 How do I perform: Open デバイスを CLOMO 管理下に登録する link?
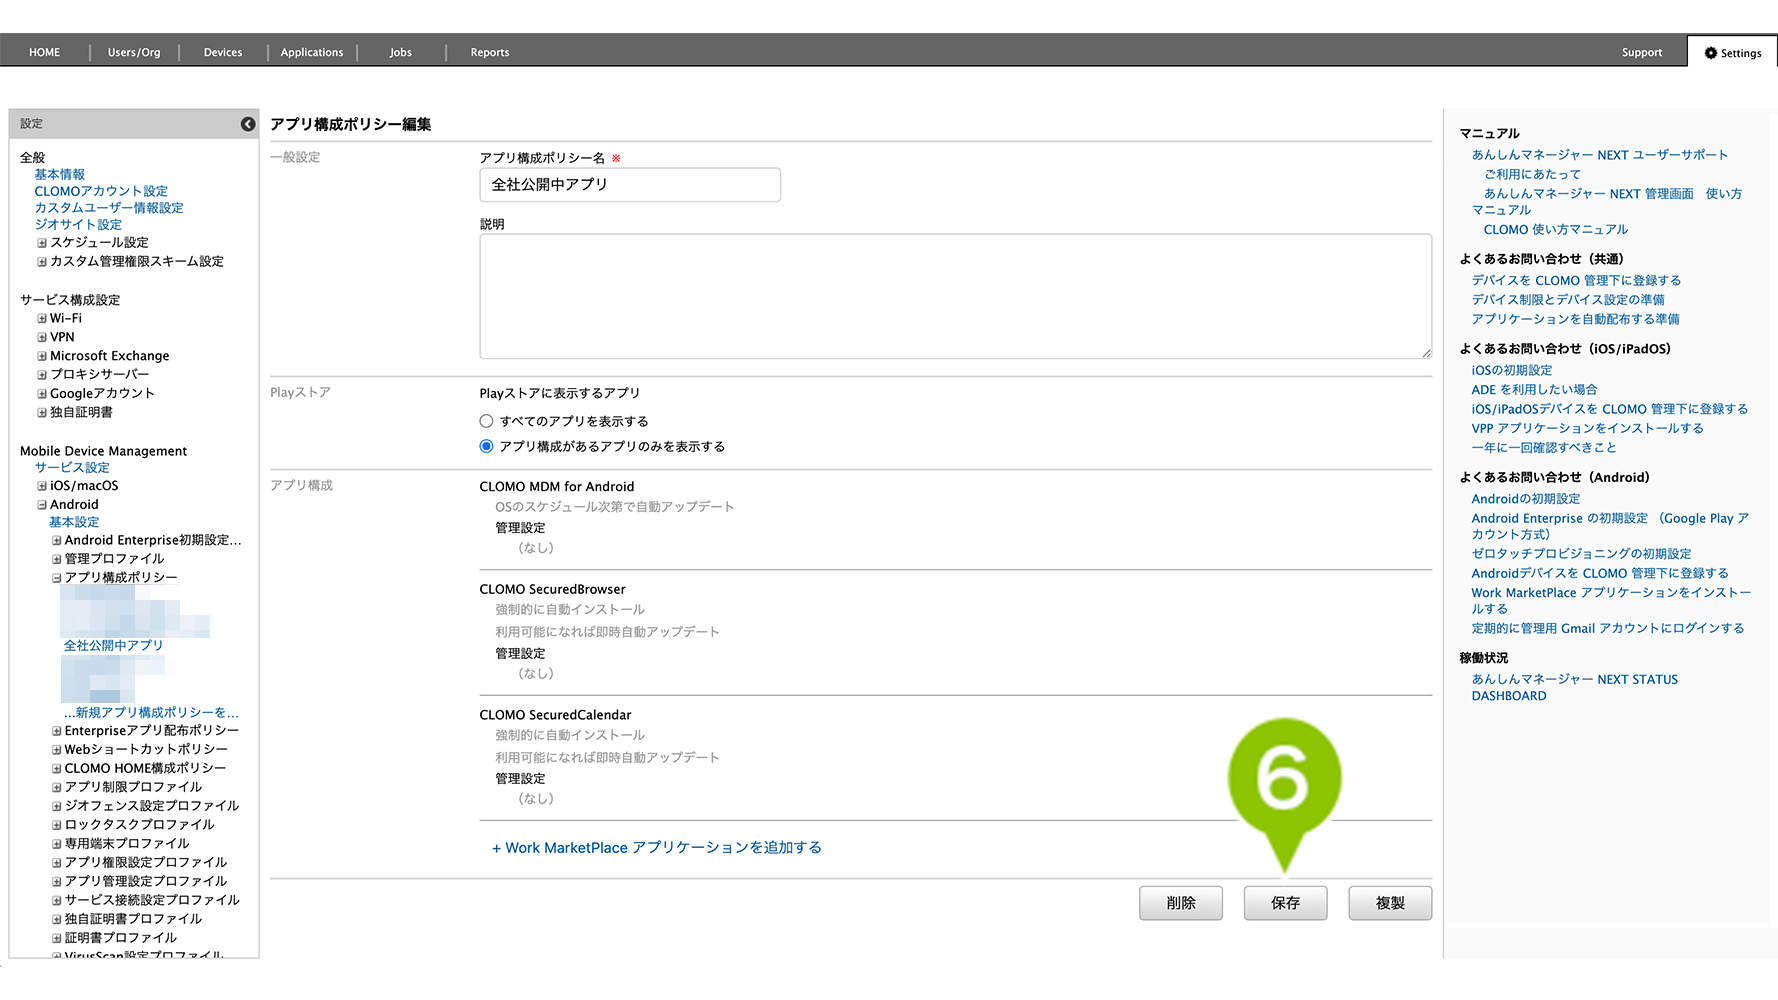[x=1576, y=280]
